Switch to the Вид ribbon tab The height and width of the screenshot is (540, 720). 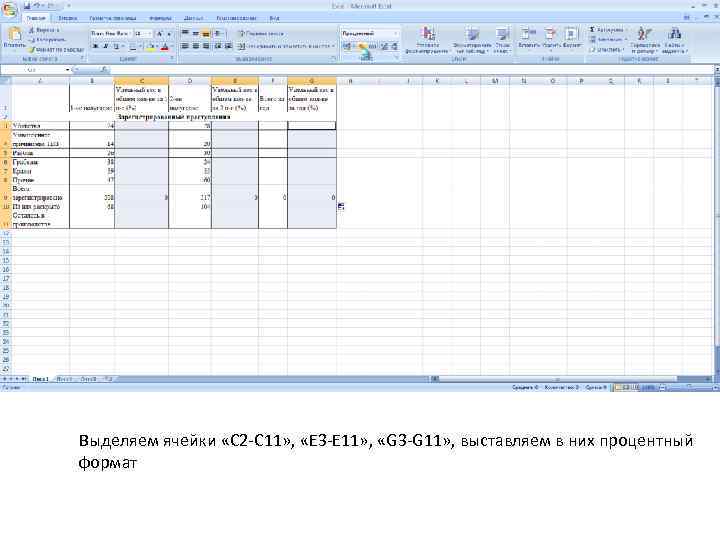tap(274, 18)
